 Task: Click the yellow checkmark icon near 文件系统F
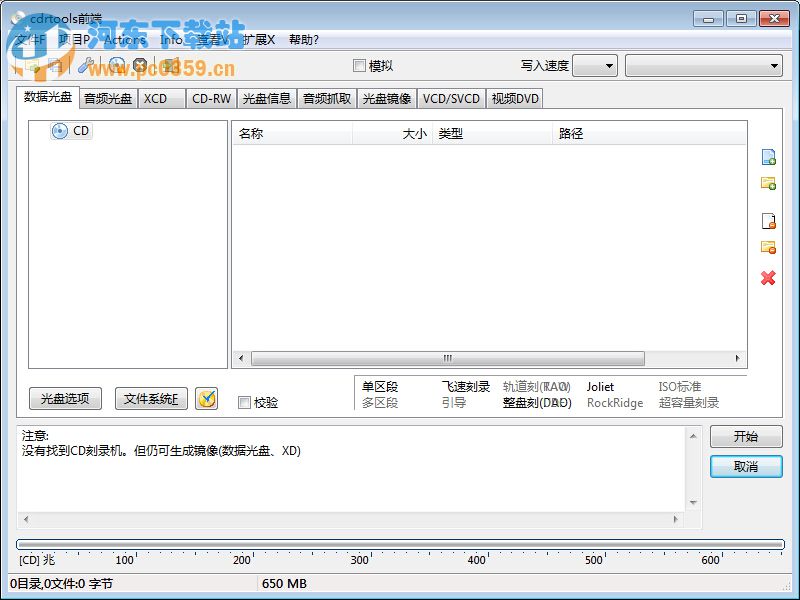coord(208,398)
